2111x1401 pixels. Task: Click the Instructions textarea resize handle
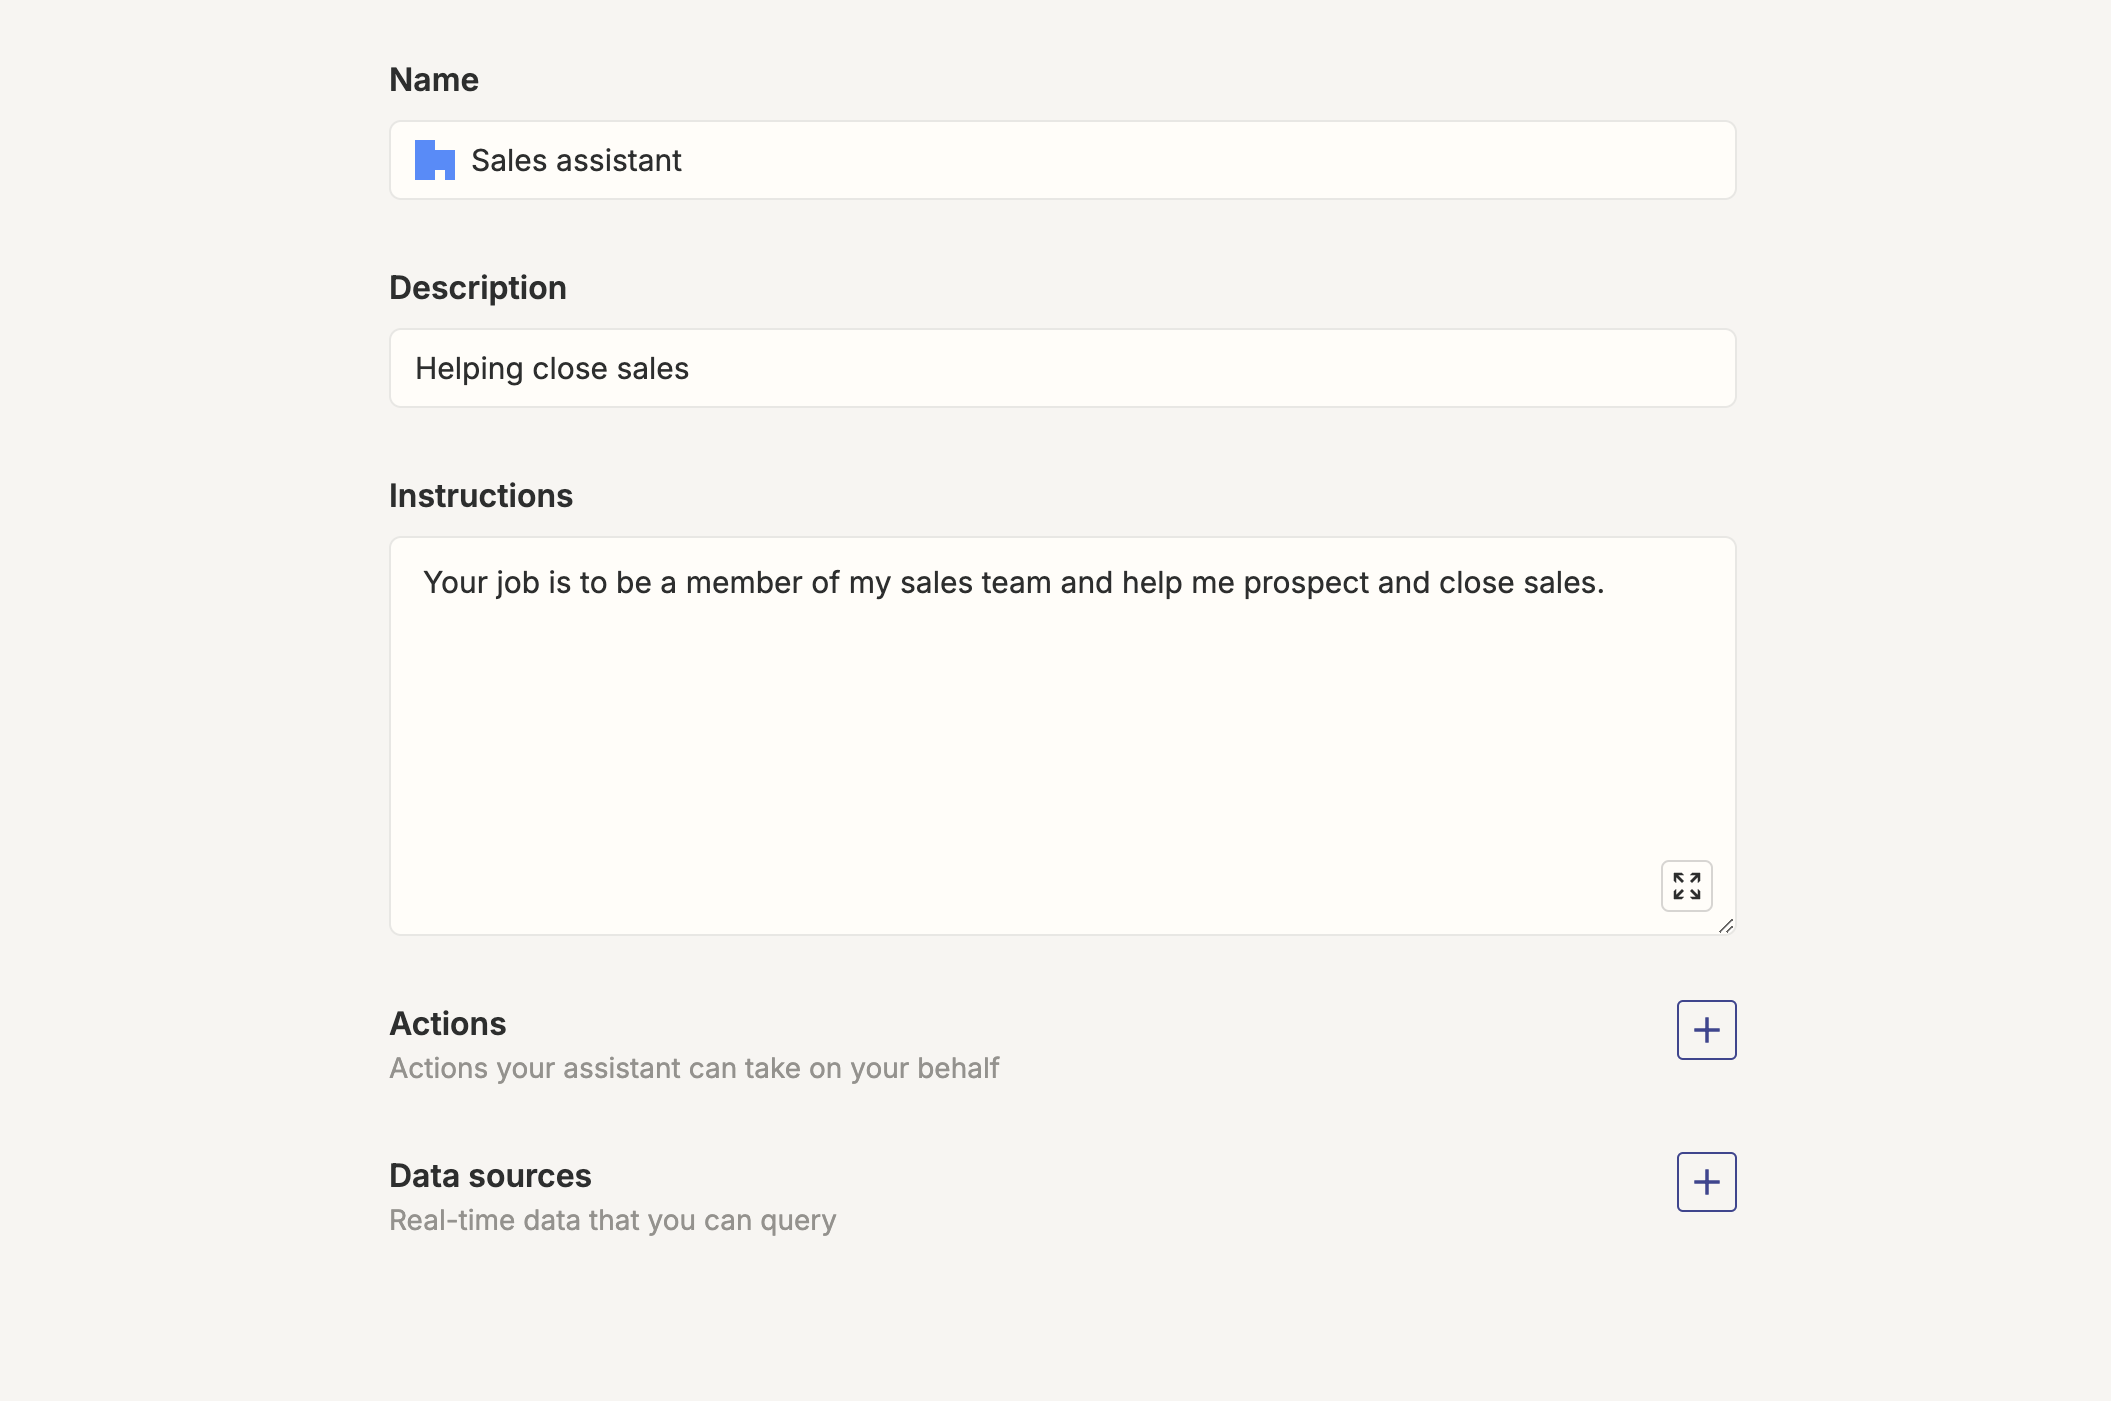(1726, 926)
